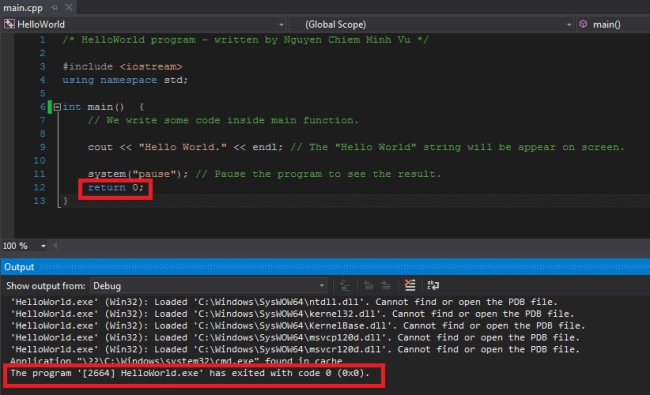The height and width of the screenshot is (395, 650).
Task: Collapse the main function outline block
Action: (57, 107)
